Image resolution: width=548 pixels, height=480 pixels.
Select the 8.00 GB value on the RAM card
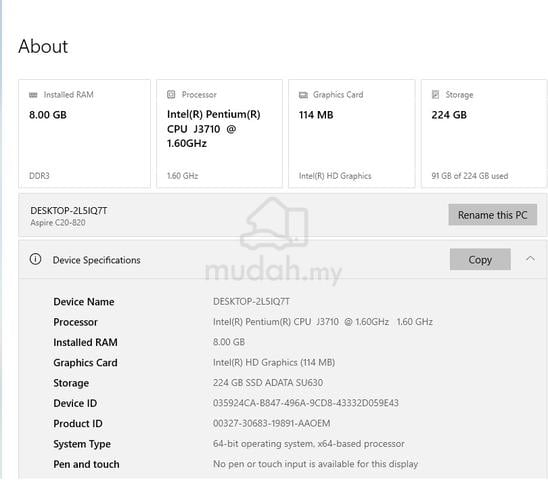click(48, 115)
